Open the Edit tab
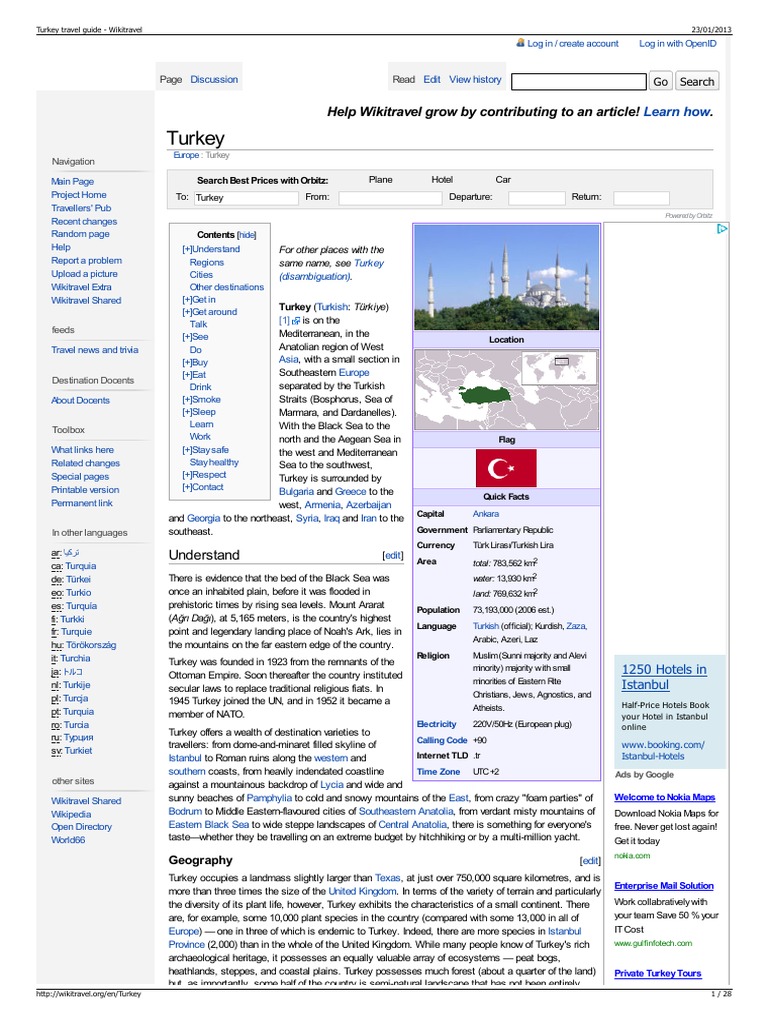Image resolution: width=768 pixels, height=1024 pixels. (x=432, y=80)
